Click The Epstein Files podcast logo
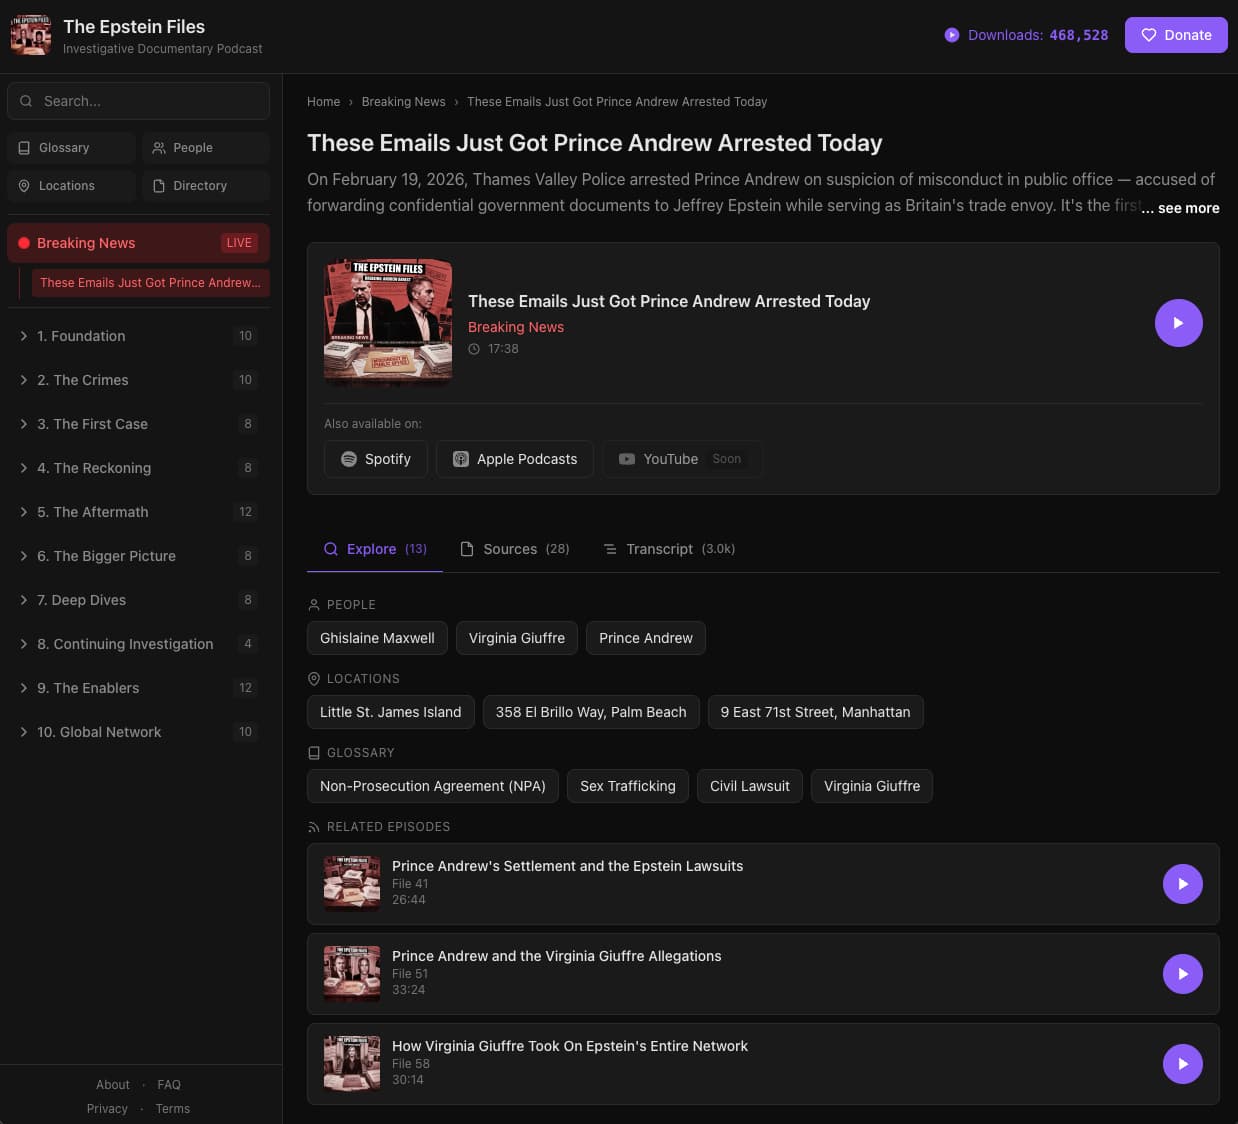 (x=31, y=34)
